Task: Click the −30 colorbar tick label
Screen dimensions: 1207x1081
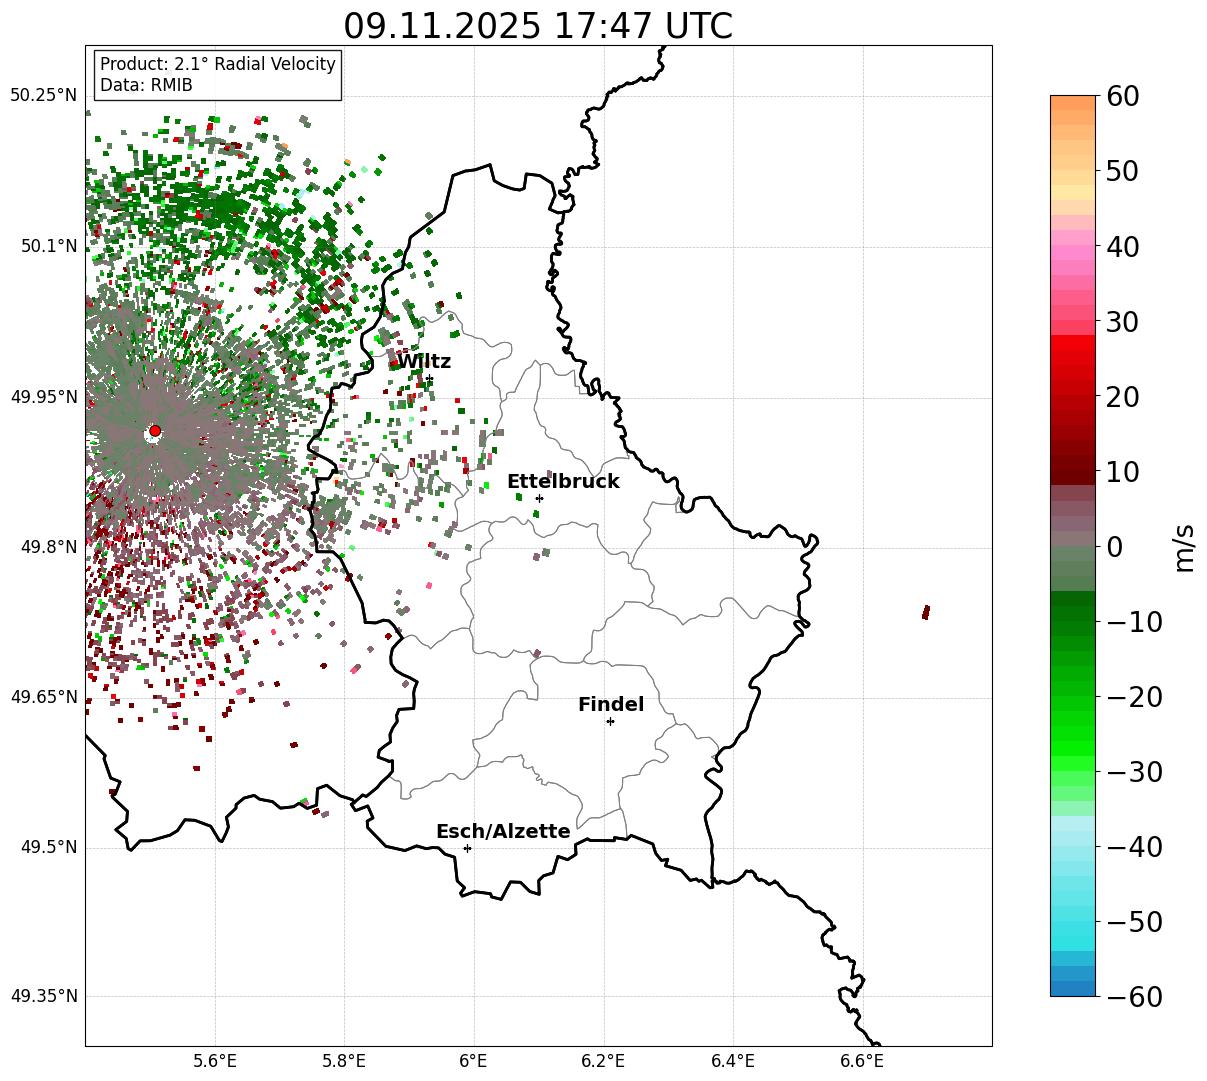Action: (1133, 771)
